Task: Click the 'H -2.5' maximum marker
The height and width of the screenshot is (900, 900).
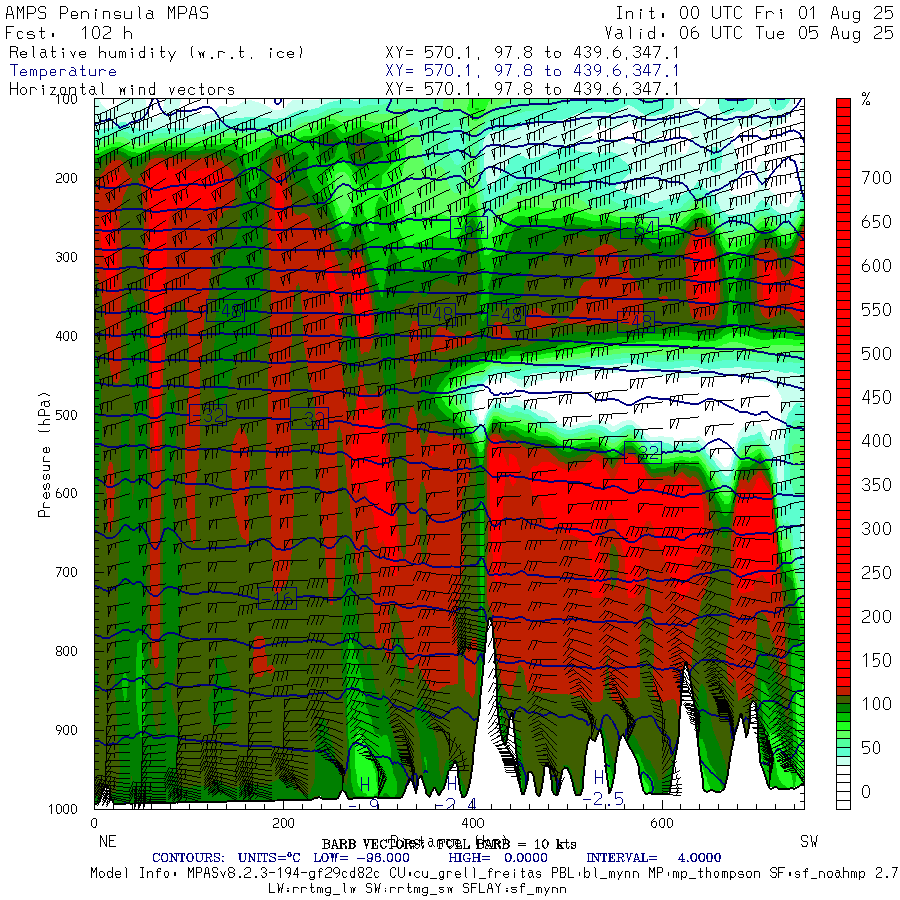Action: [x=602, y=789]
